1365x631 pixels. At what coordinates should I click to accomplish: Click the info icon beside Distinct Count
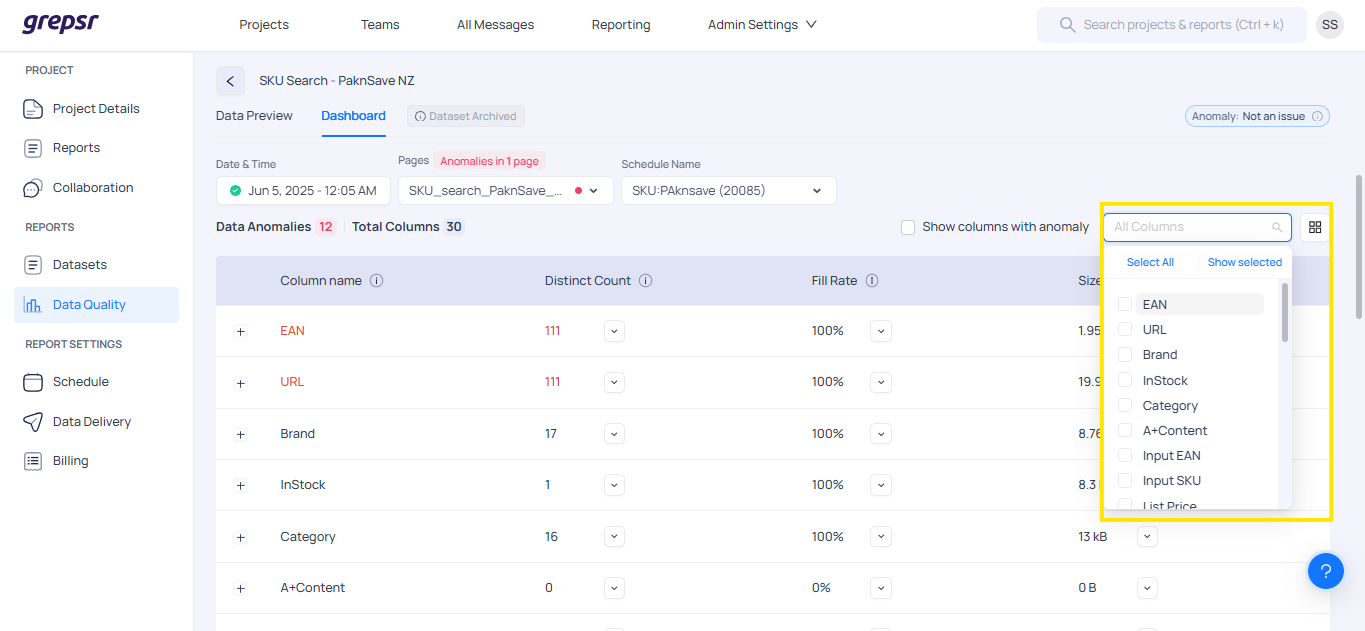pos(645,281)
